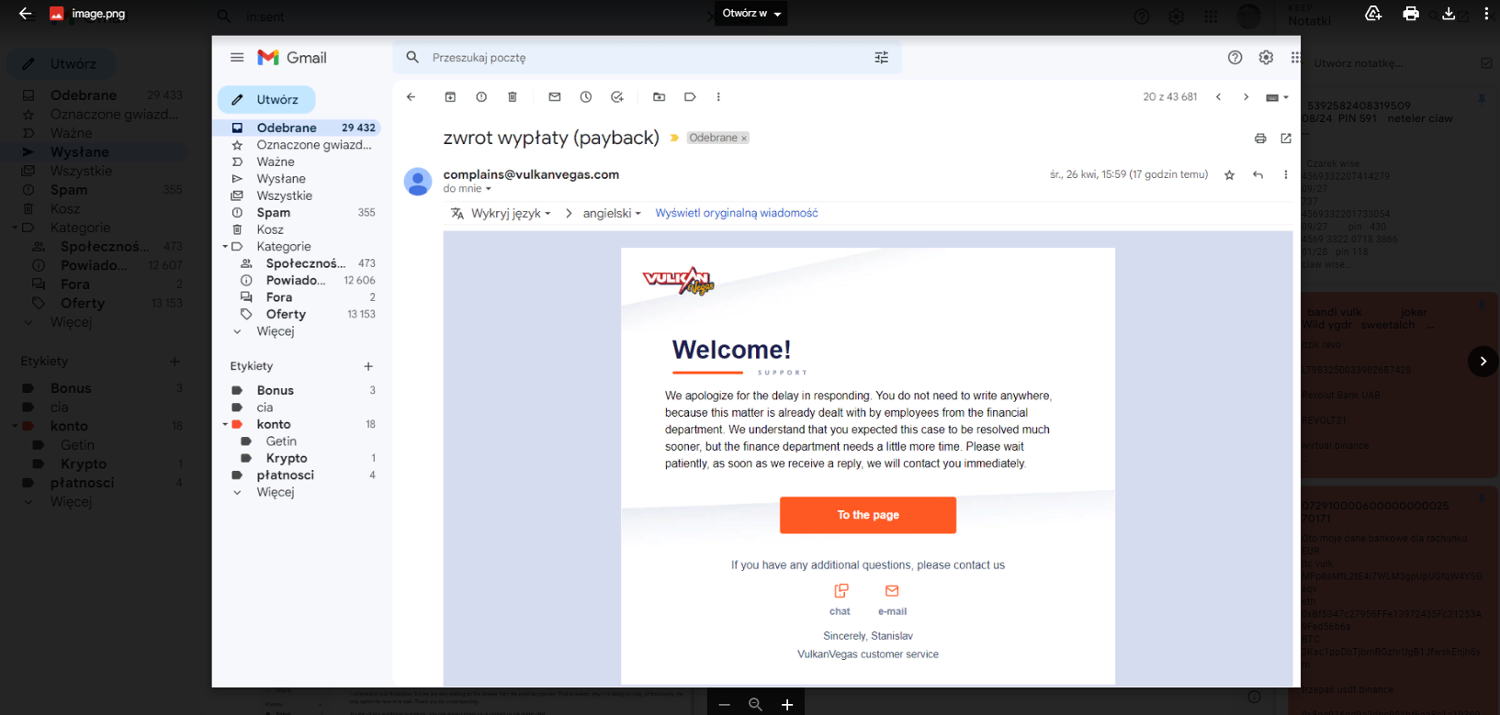Add the file to Drive shortcut icon
The height and width of the screenshot is (715, 1500).
(1373, 14)
